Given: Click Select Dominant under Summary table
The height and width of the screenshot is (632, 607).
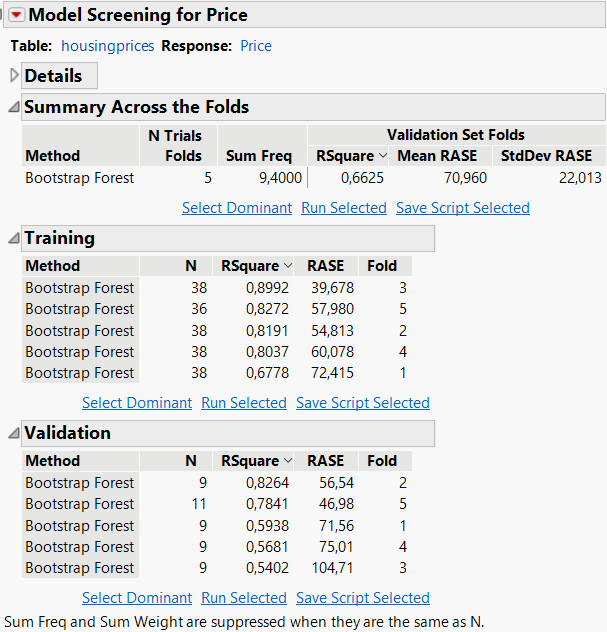Looking at the screenshot, I should (237, 208).
